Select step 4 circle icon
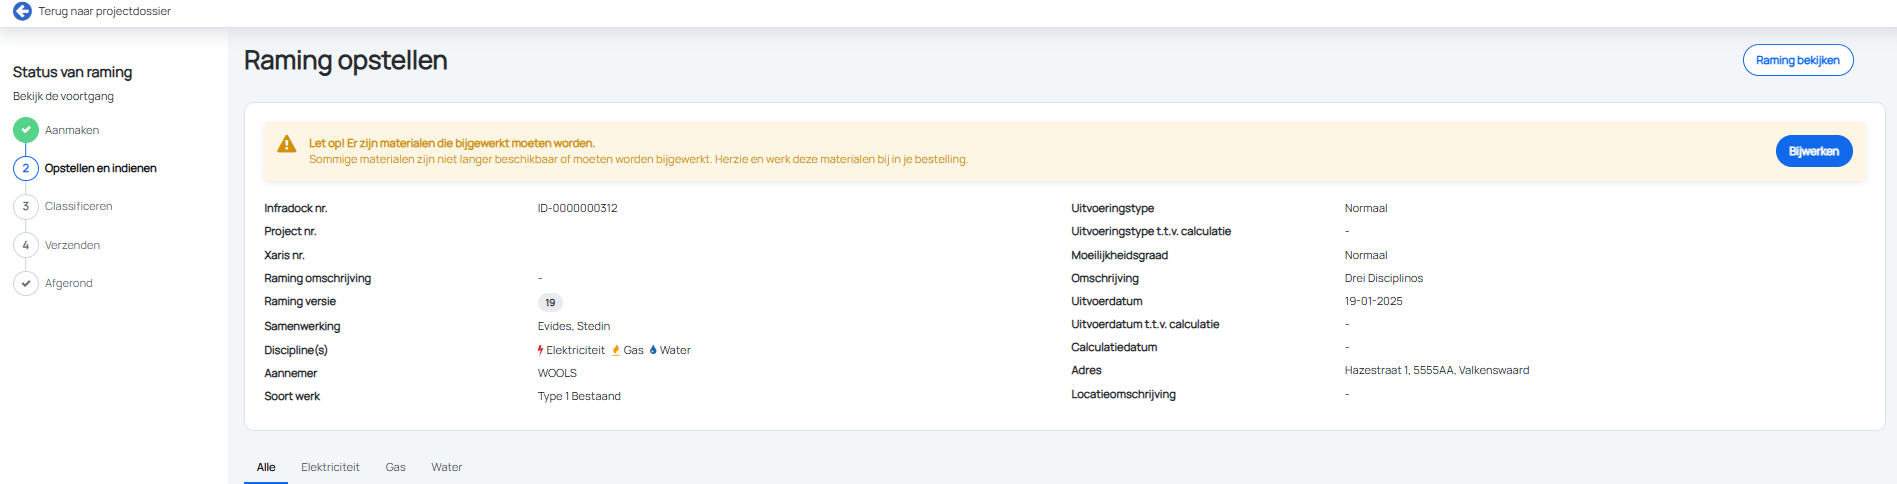 point(26,245)
